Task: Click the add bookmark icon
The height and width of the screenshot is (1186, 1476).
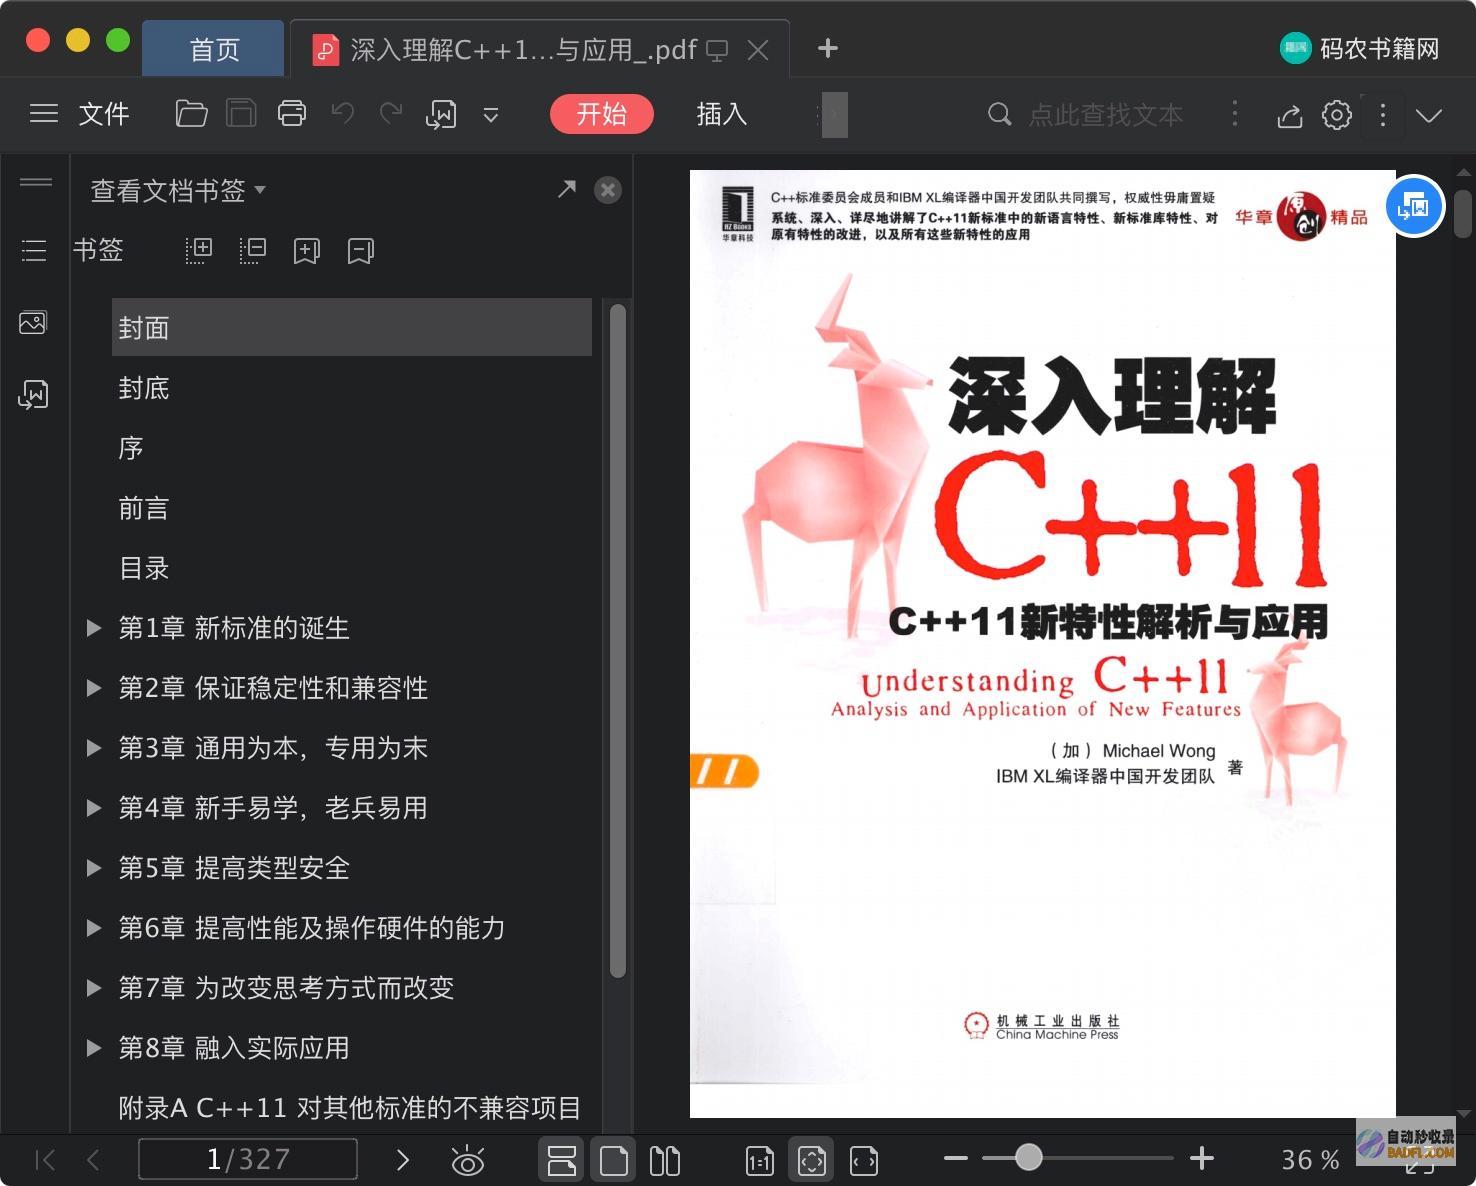Action: (x=306, y=250)
